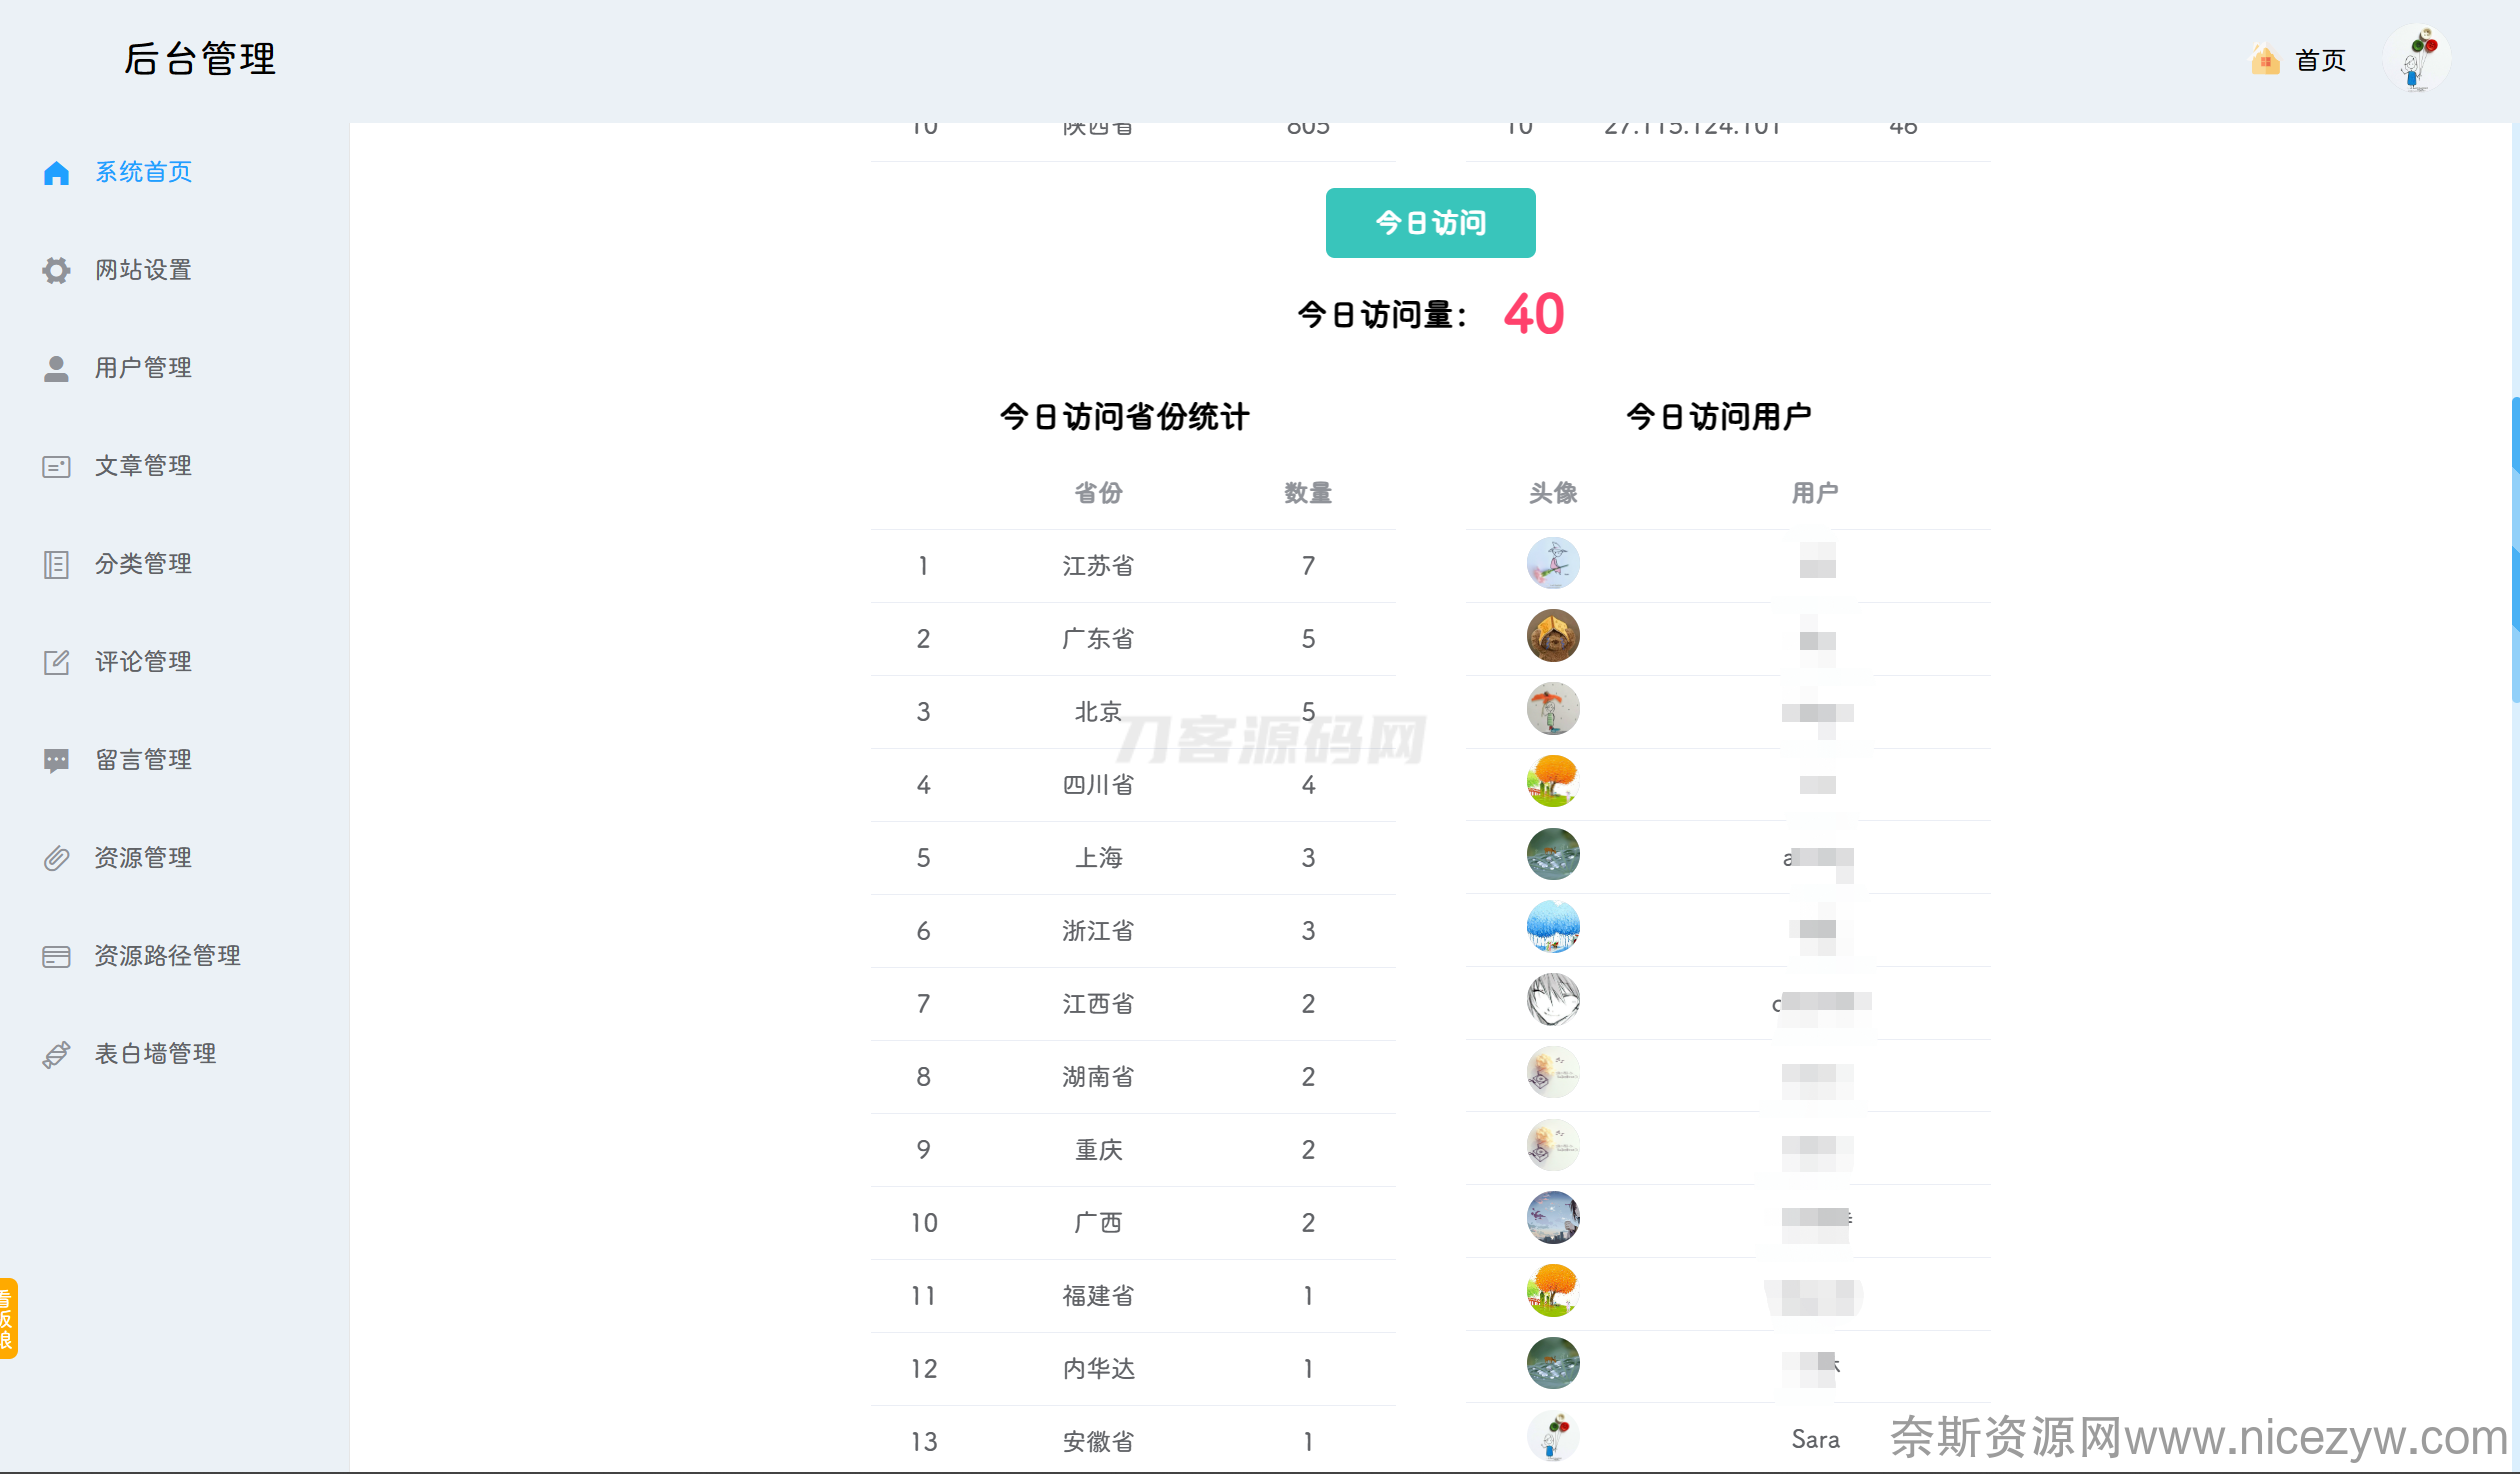
Task: Open the 资源路径管理 menu item
Action: coord(167,956)
